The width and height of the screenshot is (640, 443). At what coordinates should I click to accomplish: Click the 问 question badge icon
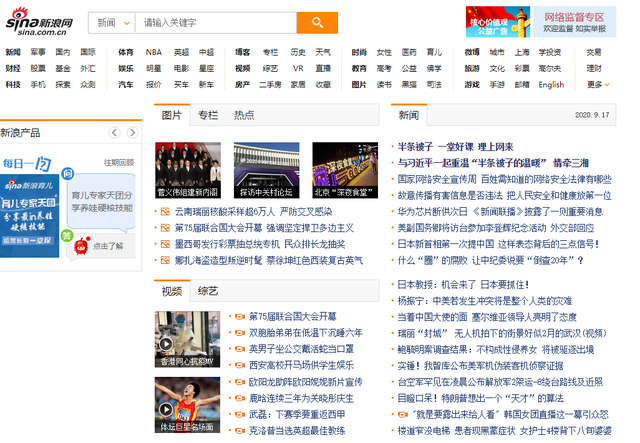(67, 174)
